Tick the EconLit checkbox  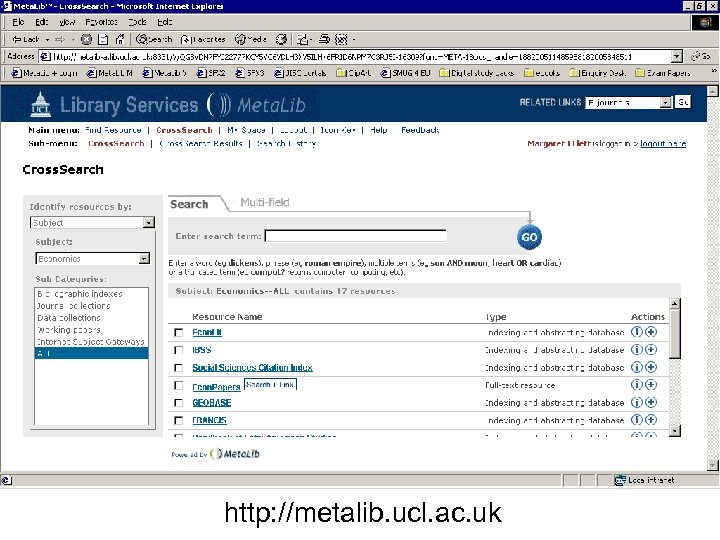[x=179, y=332]
